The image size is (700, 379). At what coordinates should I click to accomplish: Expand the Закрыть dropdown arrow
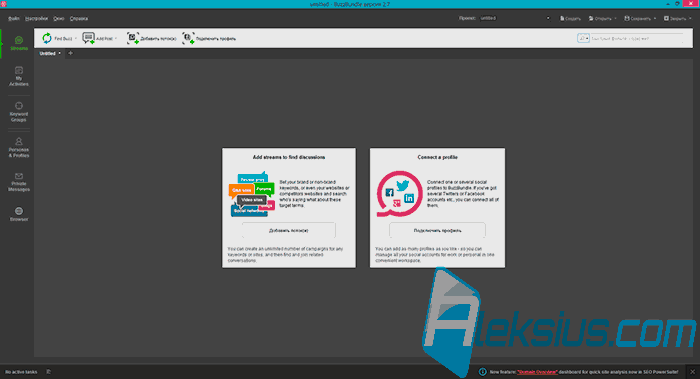690,18
